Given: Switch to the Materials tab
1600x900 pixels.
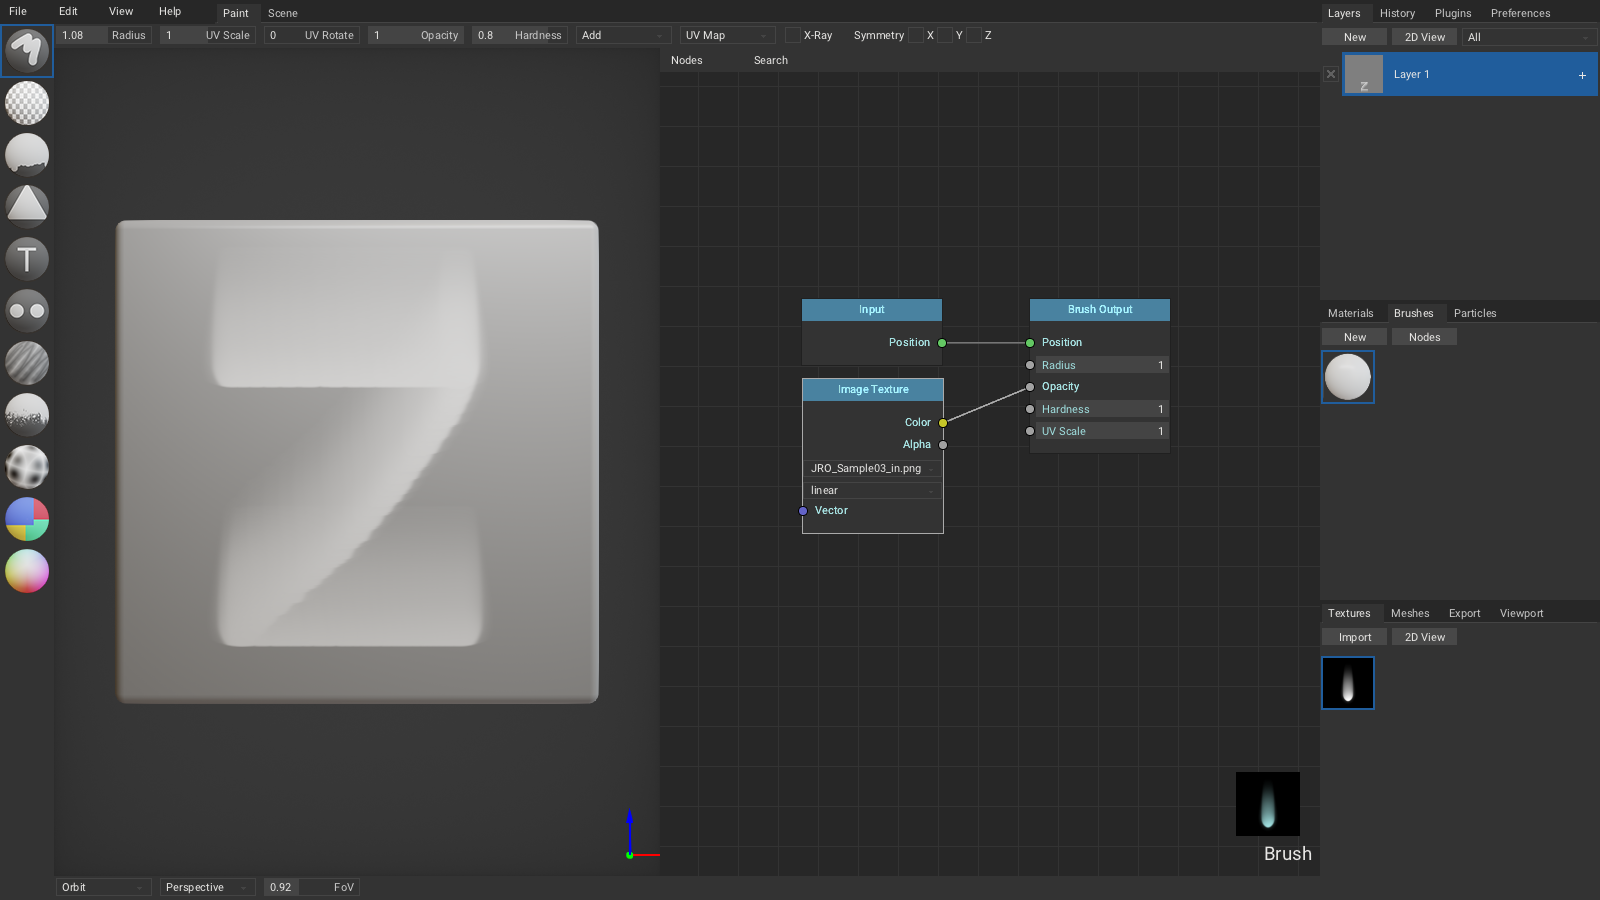Looking at the screenshot, I should pyautogui.click(x=1350, y=313).
